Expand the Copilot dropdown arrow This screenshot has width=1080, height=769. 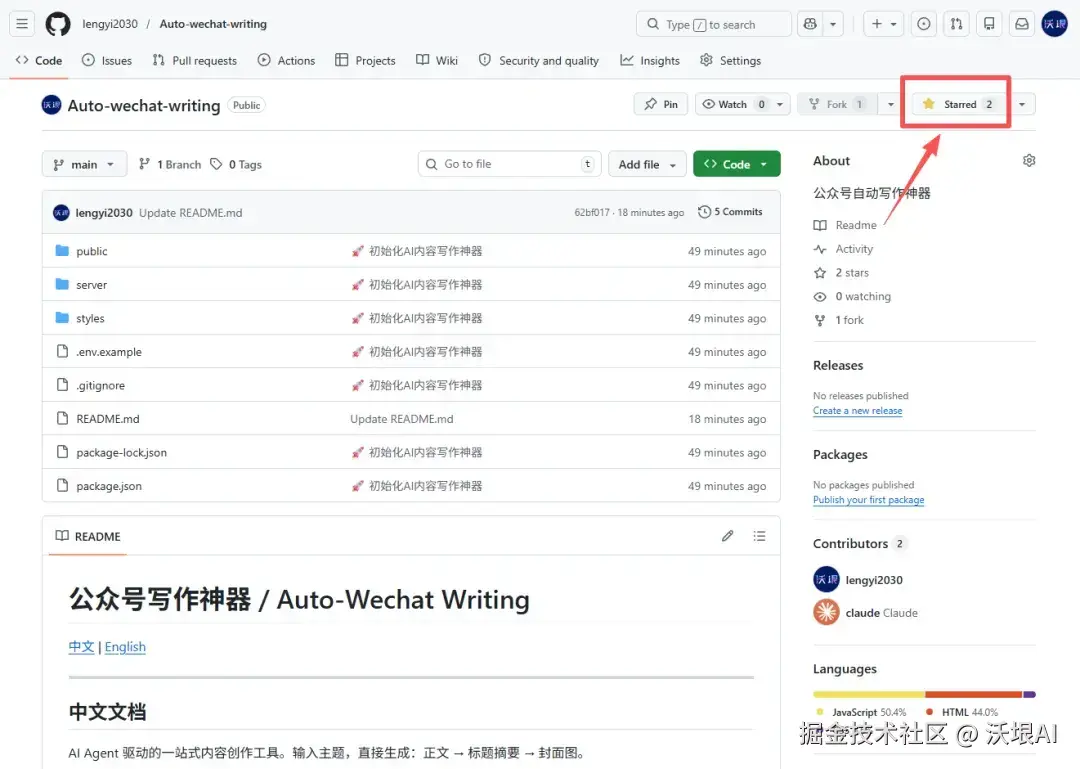tap(833, 24)
